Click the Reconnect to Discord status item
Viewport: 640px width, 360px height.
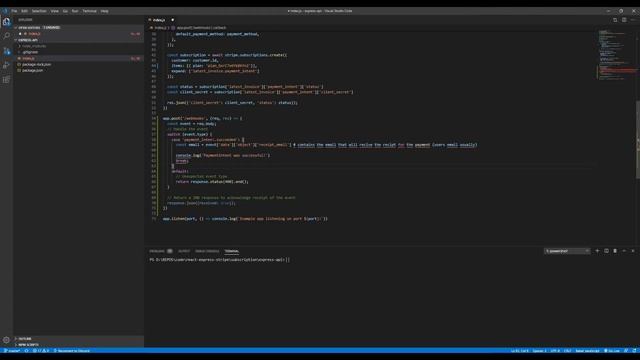[71, 351]
